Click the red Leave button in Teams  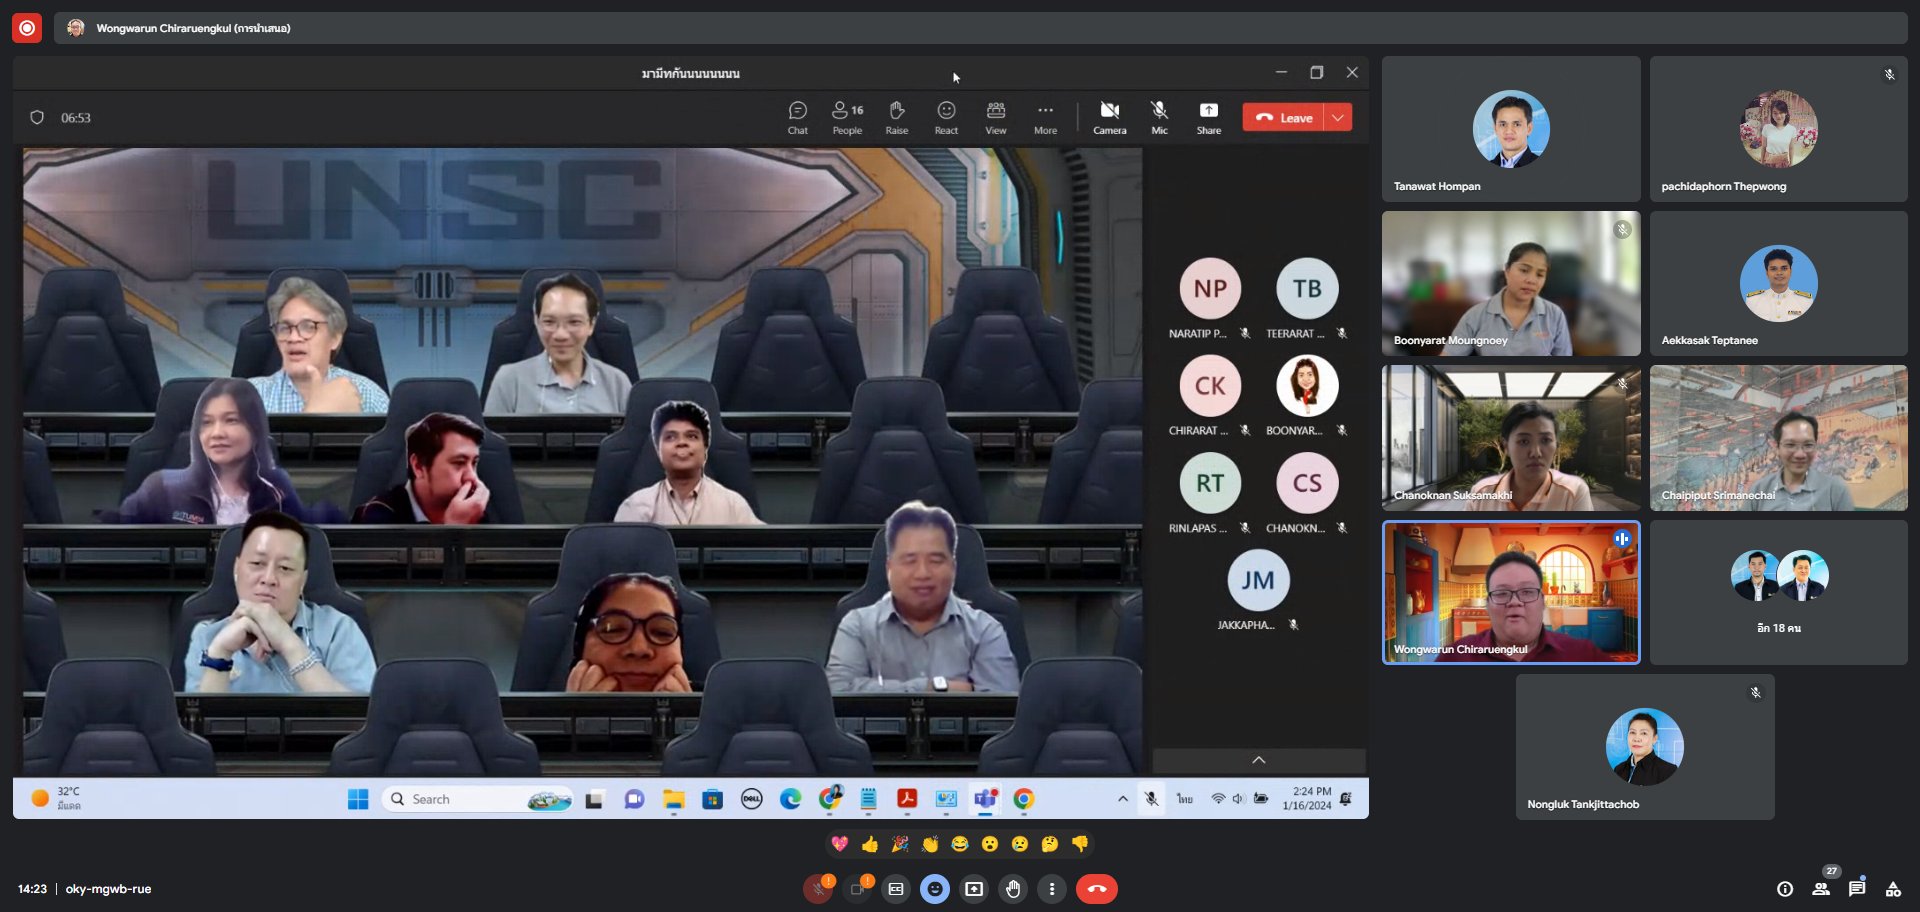tap(1283, 117)
